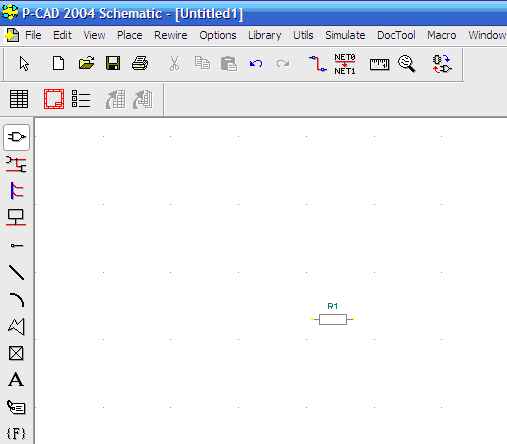Copy selection using copy icon

click(x=202, y=63)
